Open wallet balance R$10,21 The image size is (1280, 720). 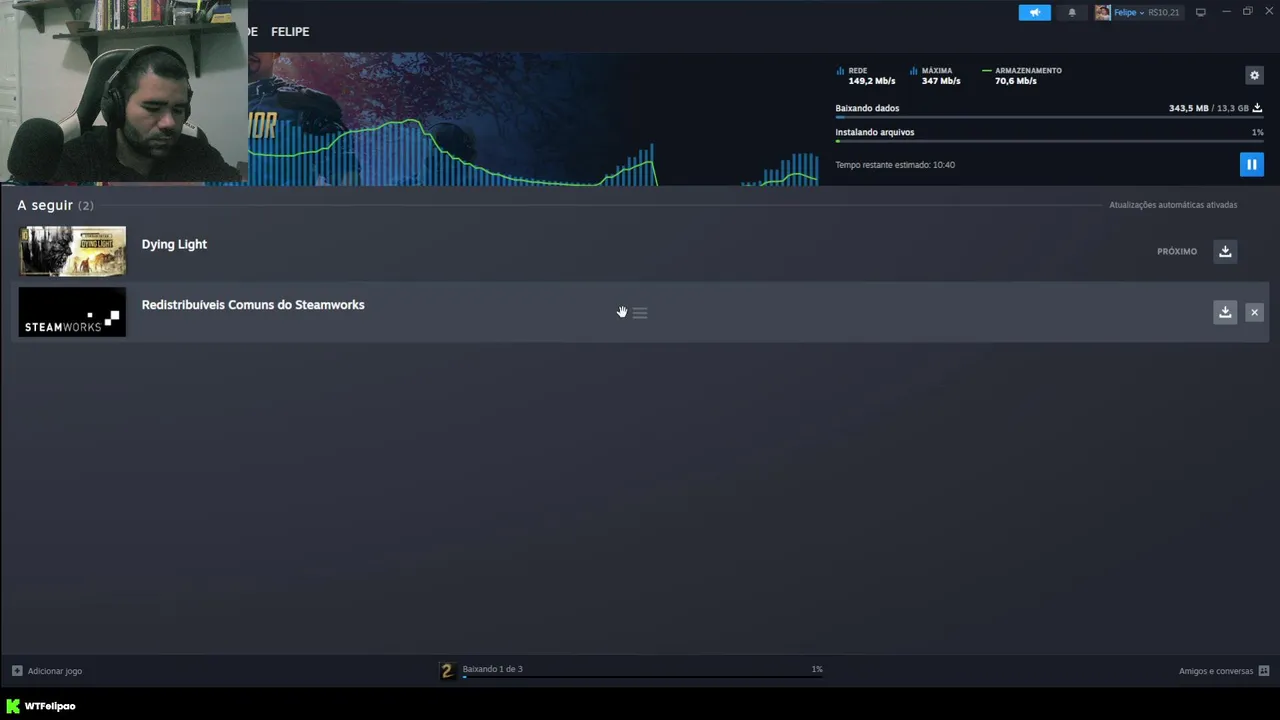pyautogui.click(x=1163, y=12)
